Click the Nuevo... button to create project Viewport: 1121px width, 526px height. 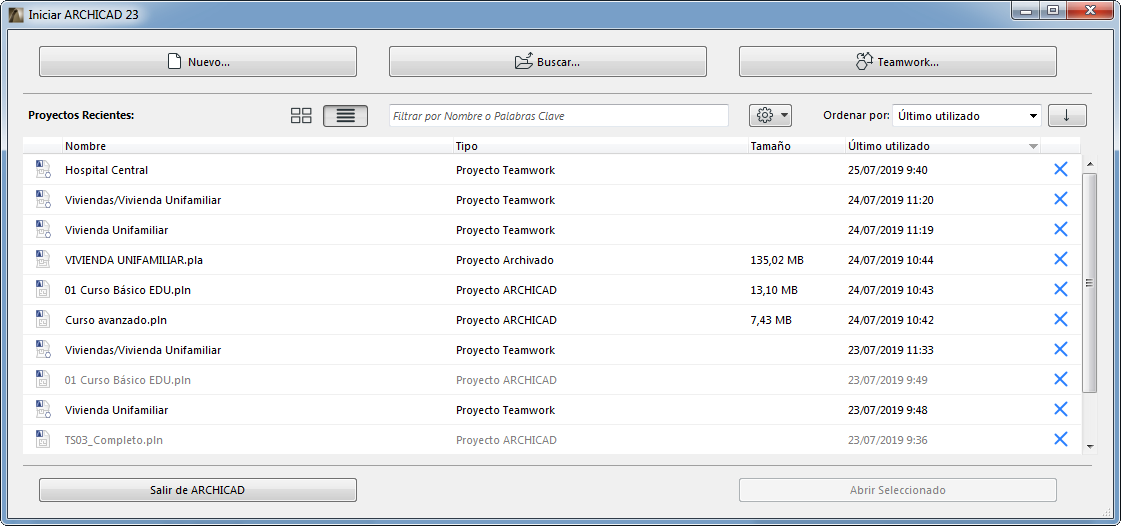click(x=197, y=61)
